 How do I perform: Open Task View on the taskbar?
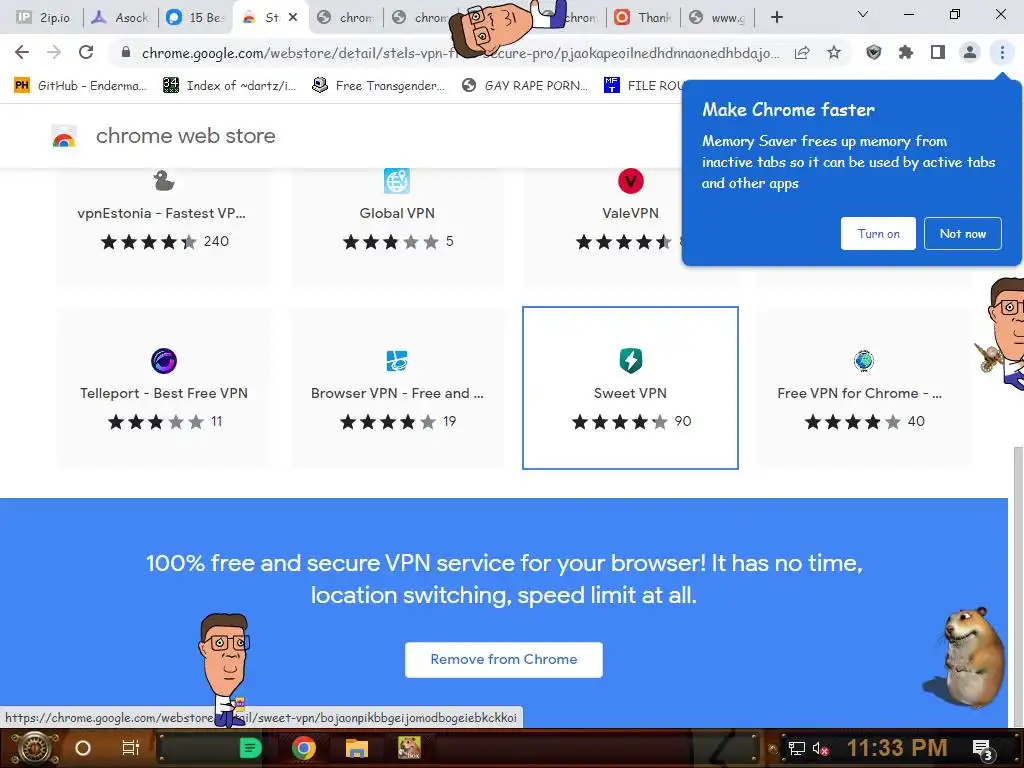[x=131, y=748]
